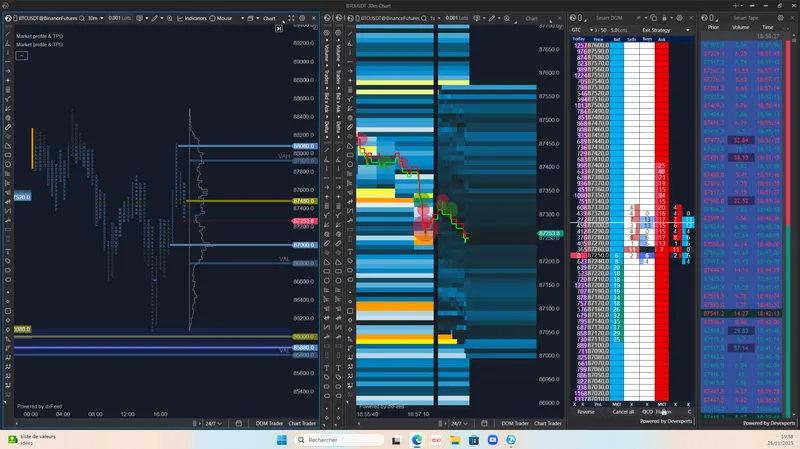The image size is (800, 449).
Task: Expand the pencil tool dropdown in left chart
Action: [162, 18]
